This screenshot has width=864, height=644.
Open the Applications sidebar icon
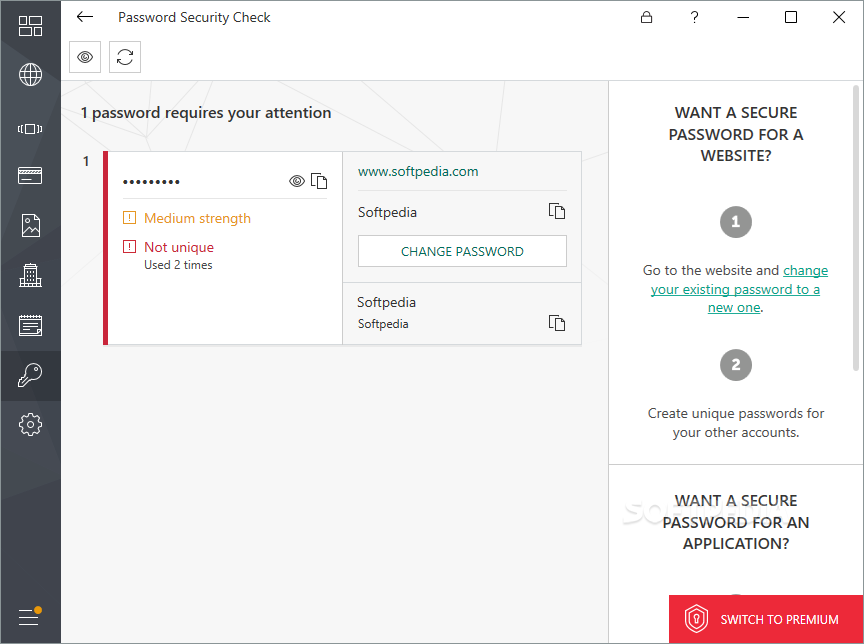pyautogui.click(x=30, y=129)
